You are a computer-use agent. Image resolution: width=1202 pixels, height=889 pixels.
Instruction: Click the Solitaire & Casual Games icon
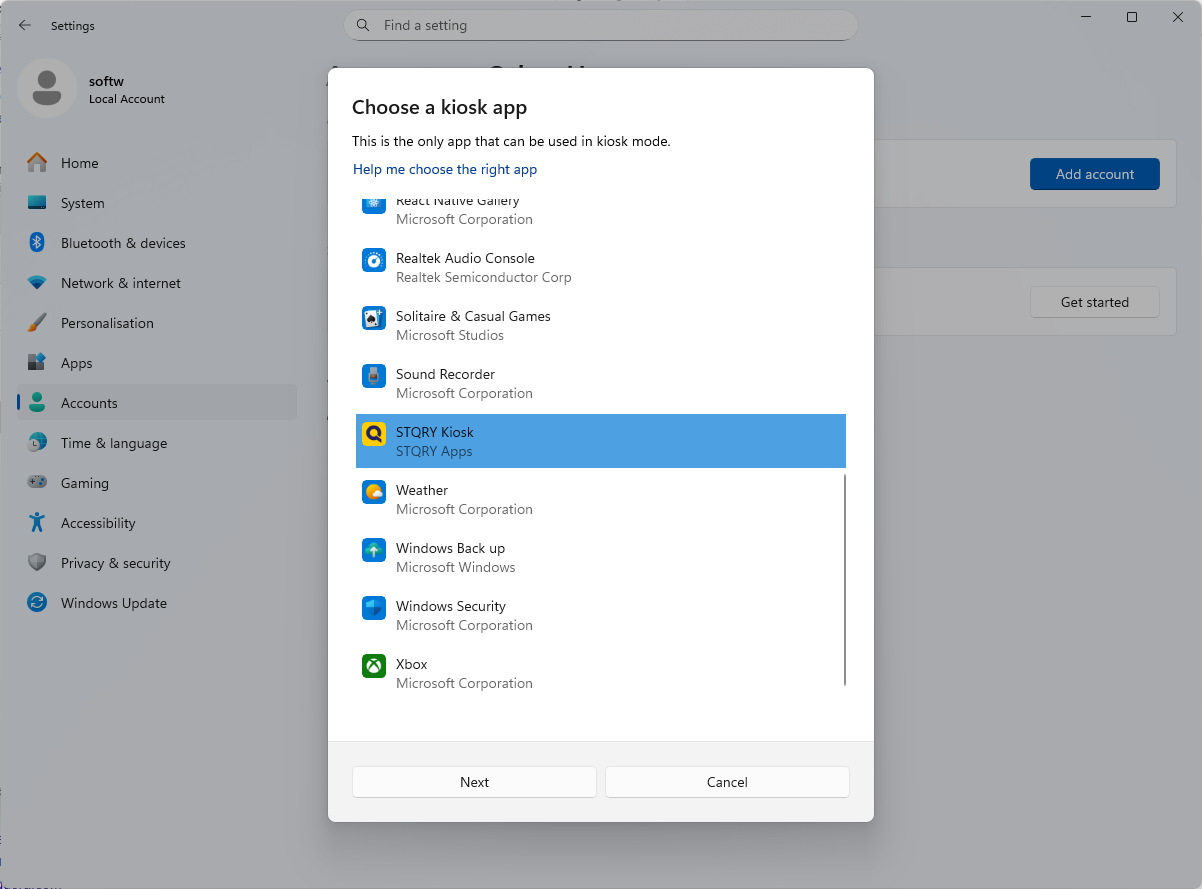(374, 318)
